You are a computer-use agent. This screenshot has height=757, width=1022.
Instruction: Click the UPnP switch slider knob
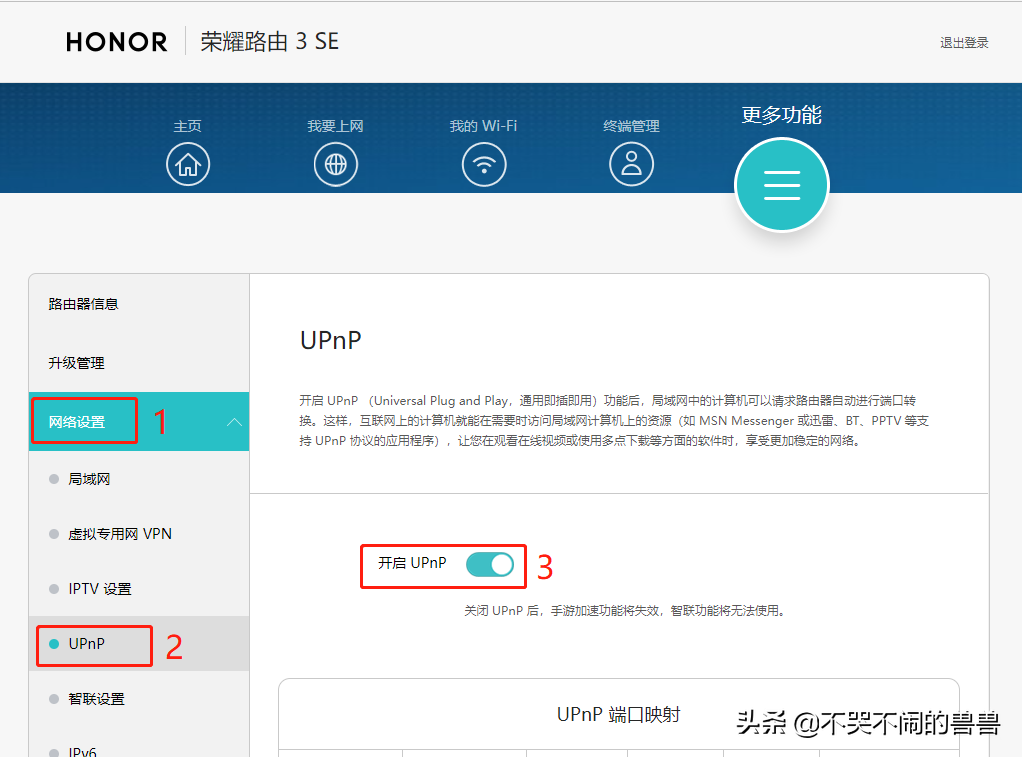[x=500, y=565]
